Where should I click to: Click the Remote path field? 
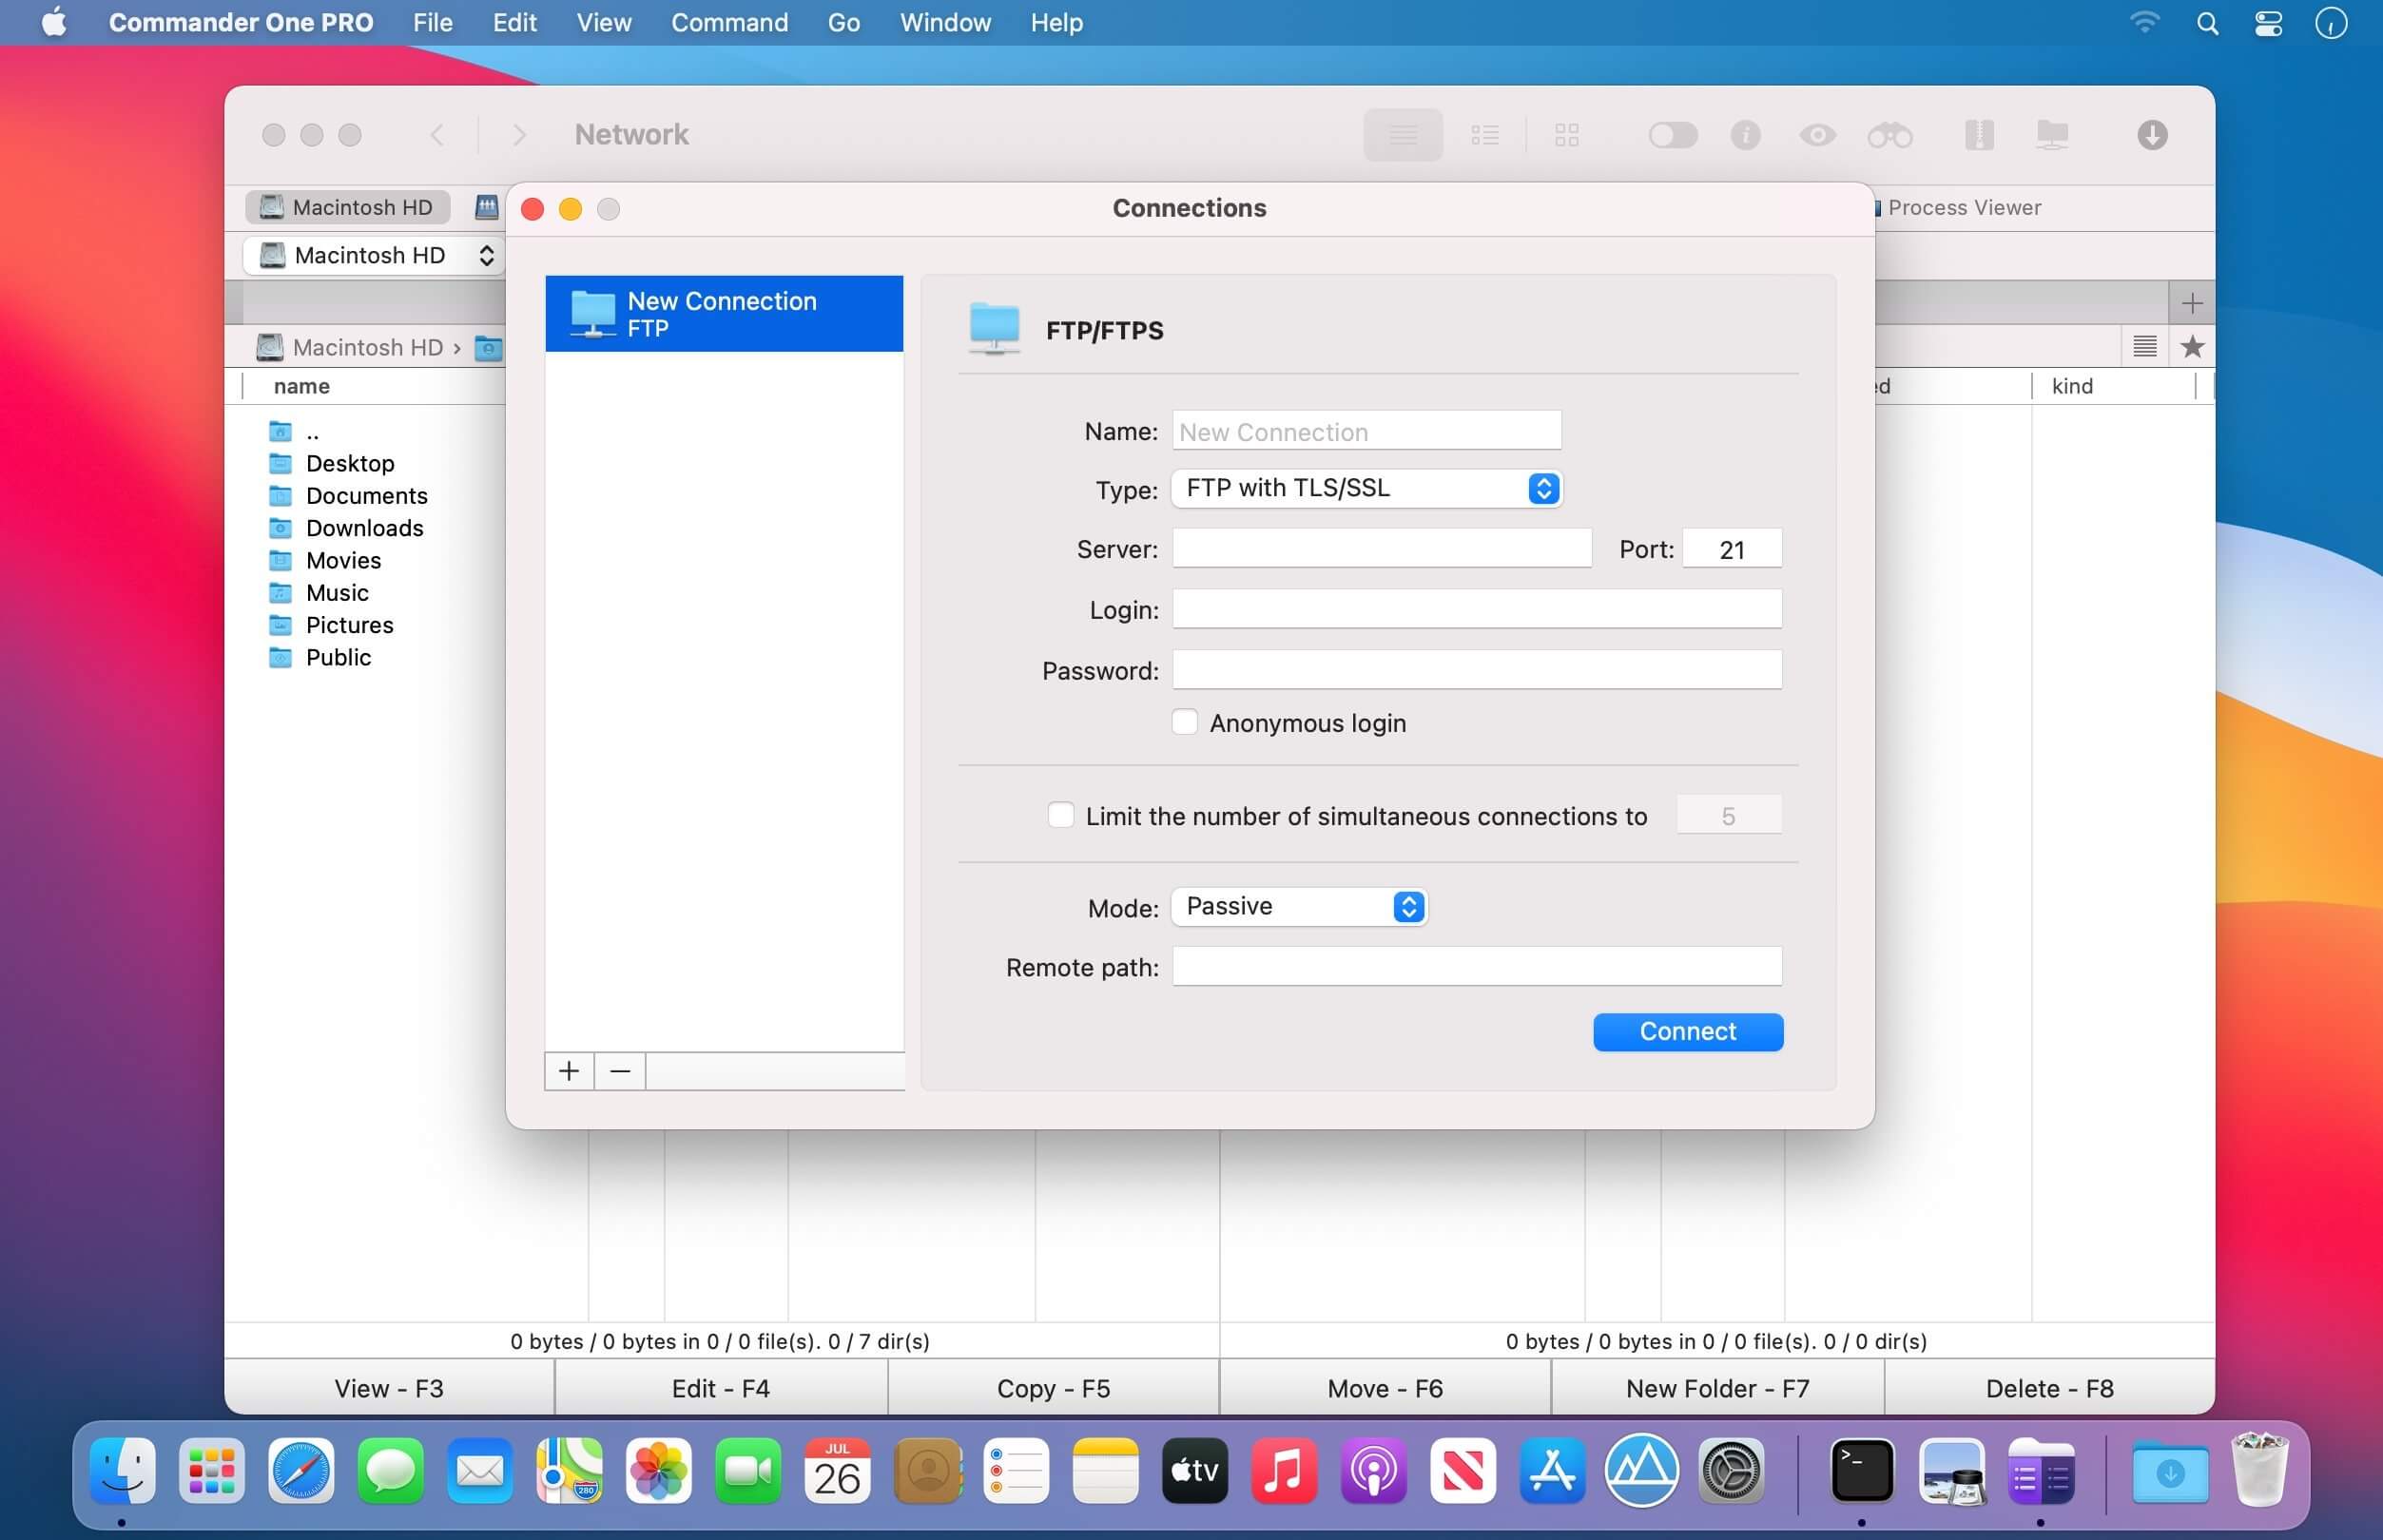click(1476, 967)
